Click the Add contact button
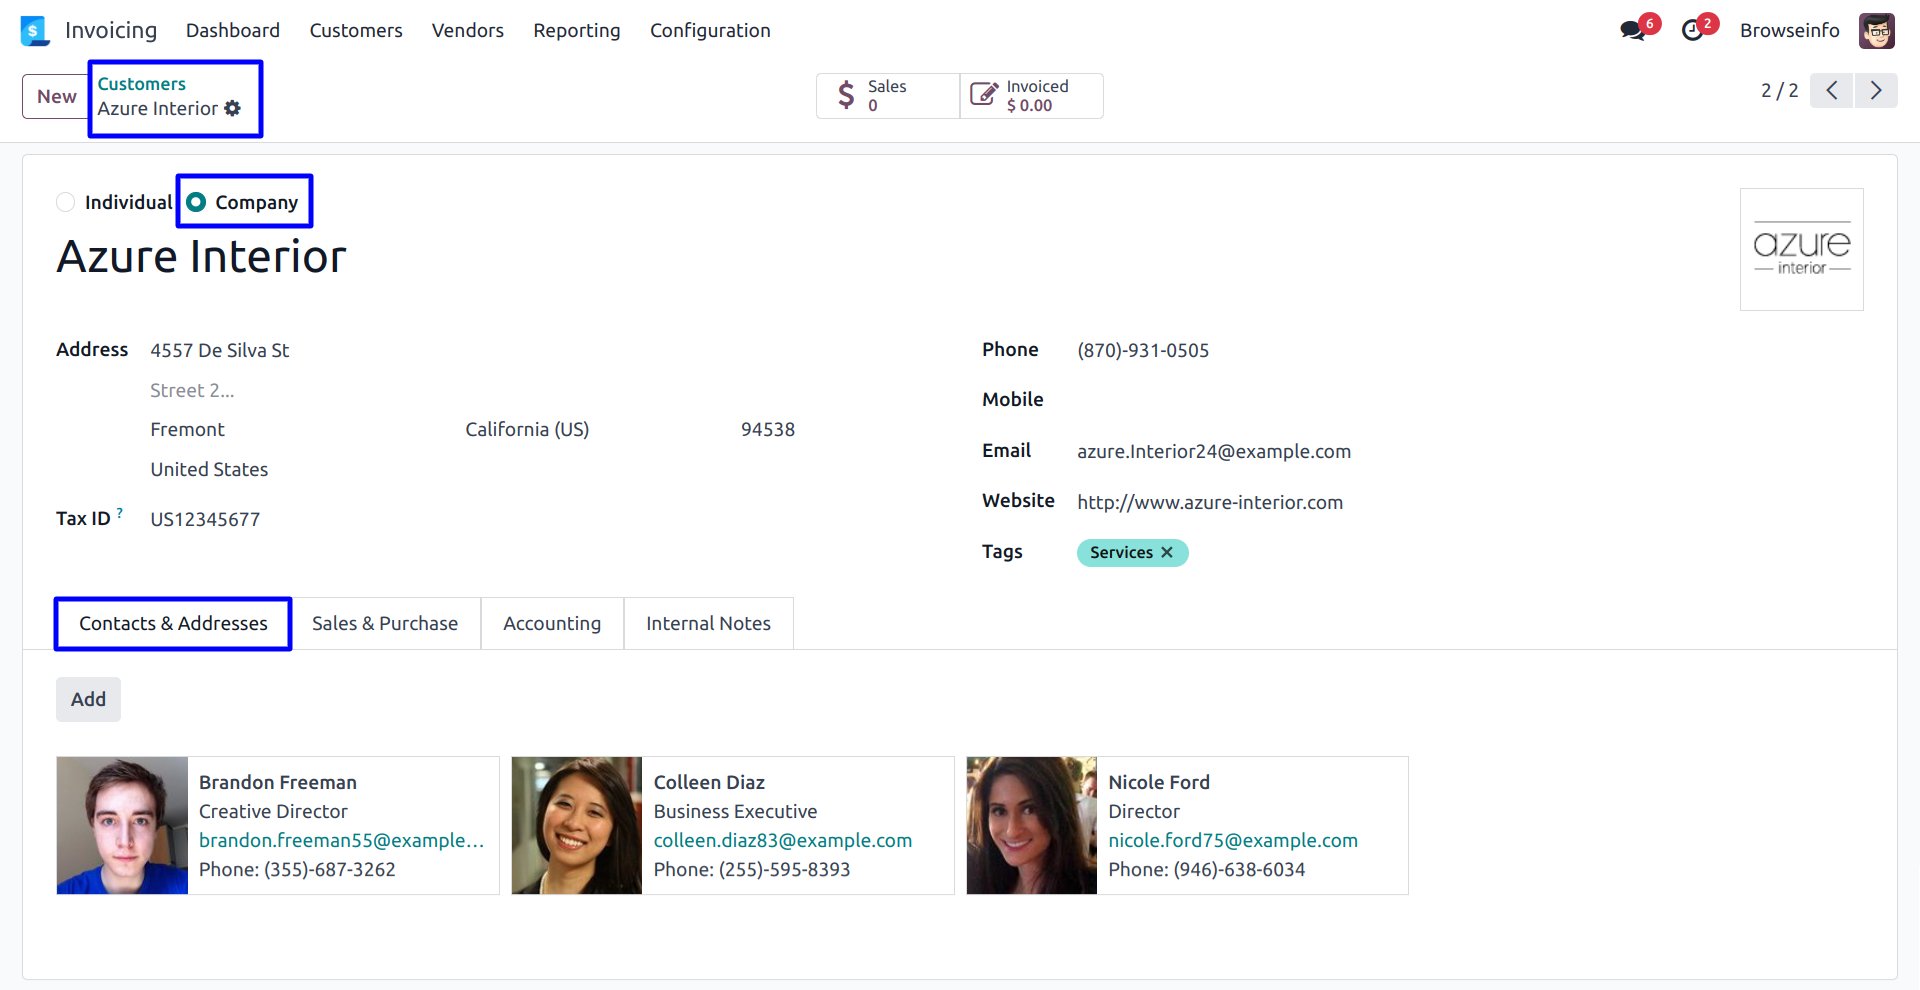The image size is (1920, 990). click(88, 700)
